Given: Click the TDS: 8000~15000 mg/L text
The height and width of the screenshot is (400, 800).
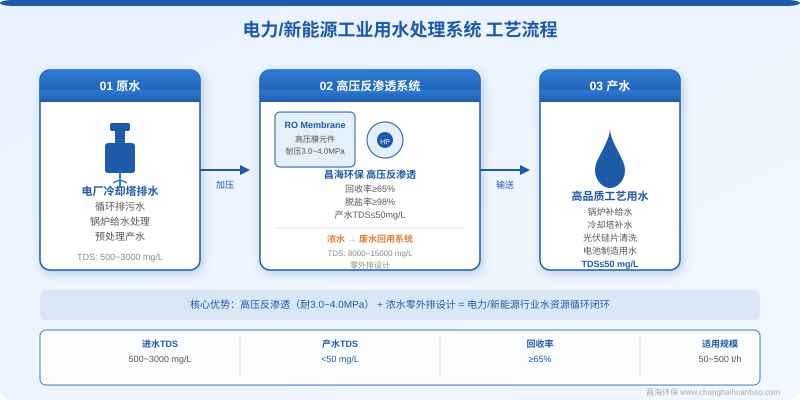Looking at the screenshot, I should tap(370, 253).
